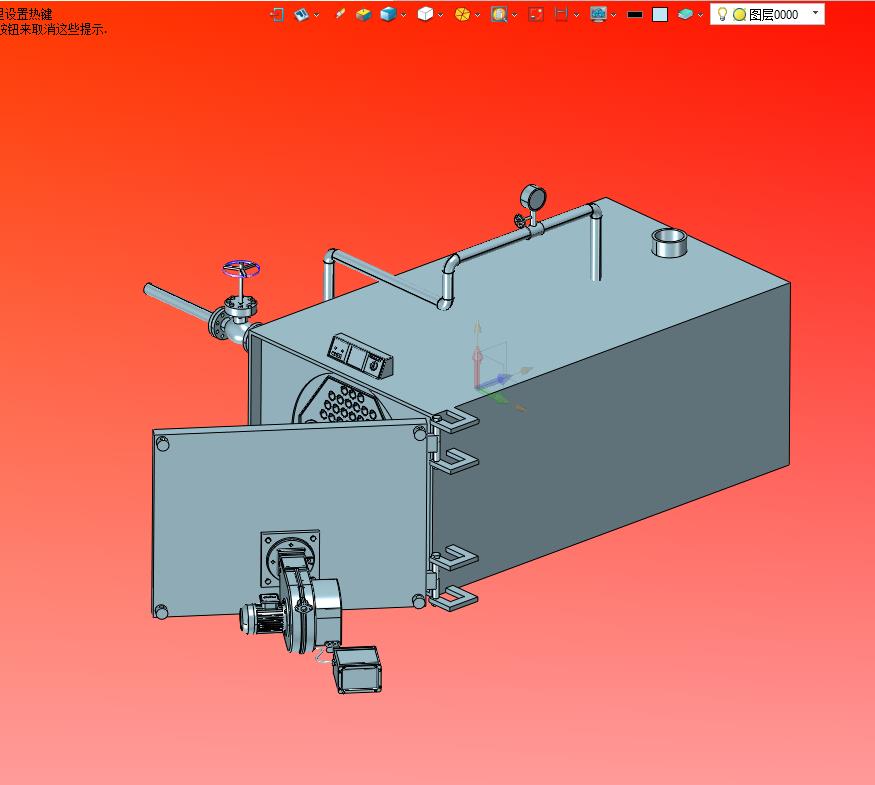Select the red dimension measure icon
Screen dimensions: 875x785
561,15
